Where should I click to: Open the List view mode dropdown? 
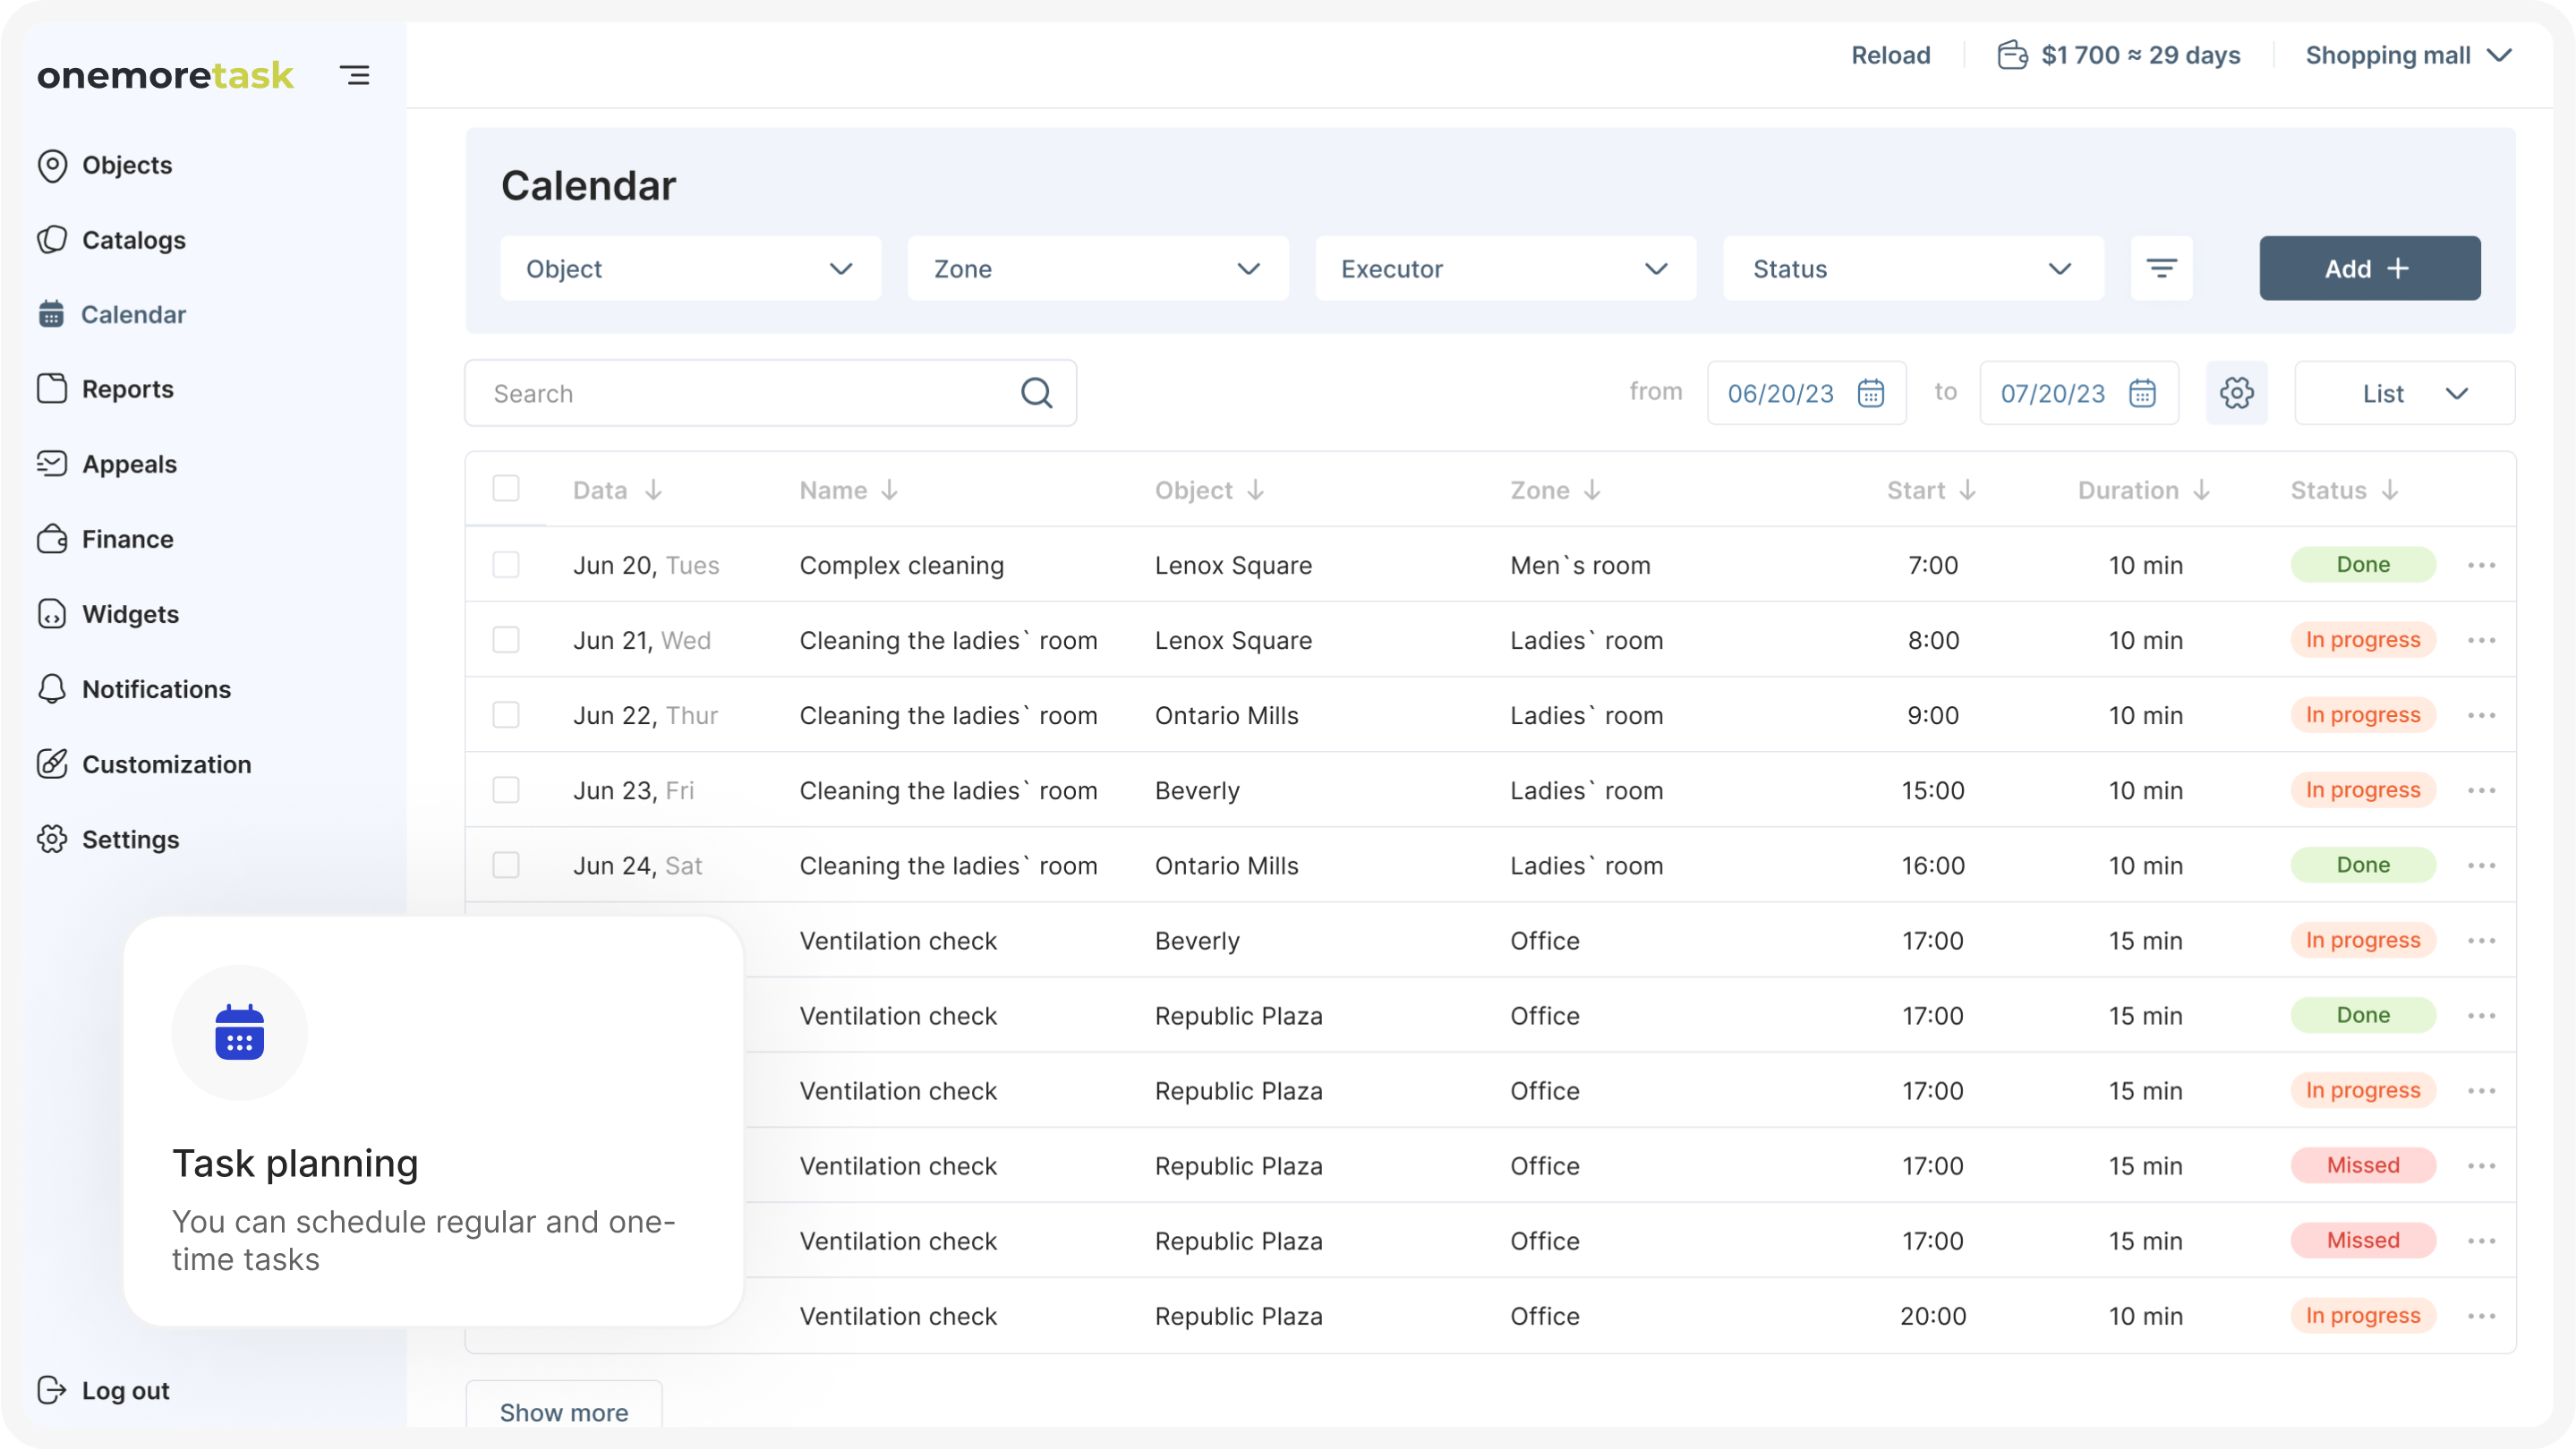2404,393
